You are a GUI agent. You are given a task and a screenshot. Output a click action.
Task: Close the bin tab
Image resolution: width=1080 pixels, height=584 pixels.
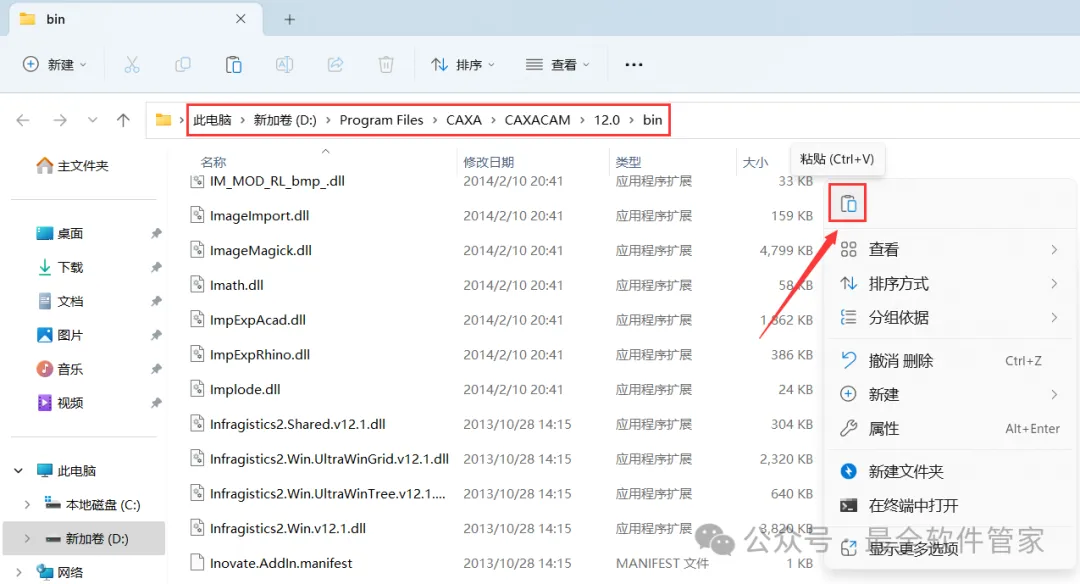(x=240, y=19)
